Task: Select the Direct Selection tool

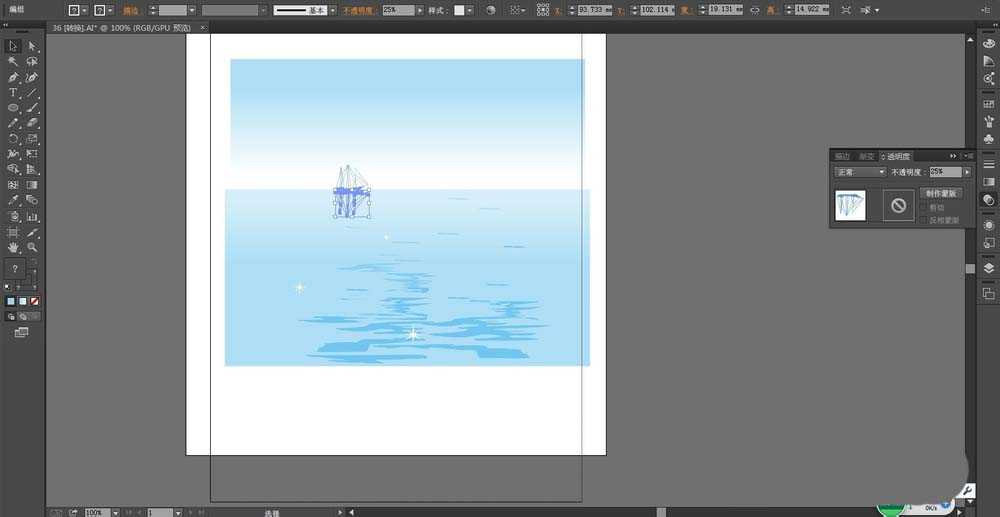Action: pos(32,46)
